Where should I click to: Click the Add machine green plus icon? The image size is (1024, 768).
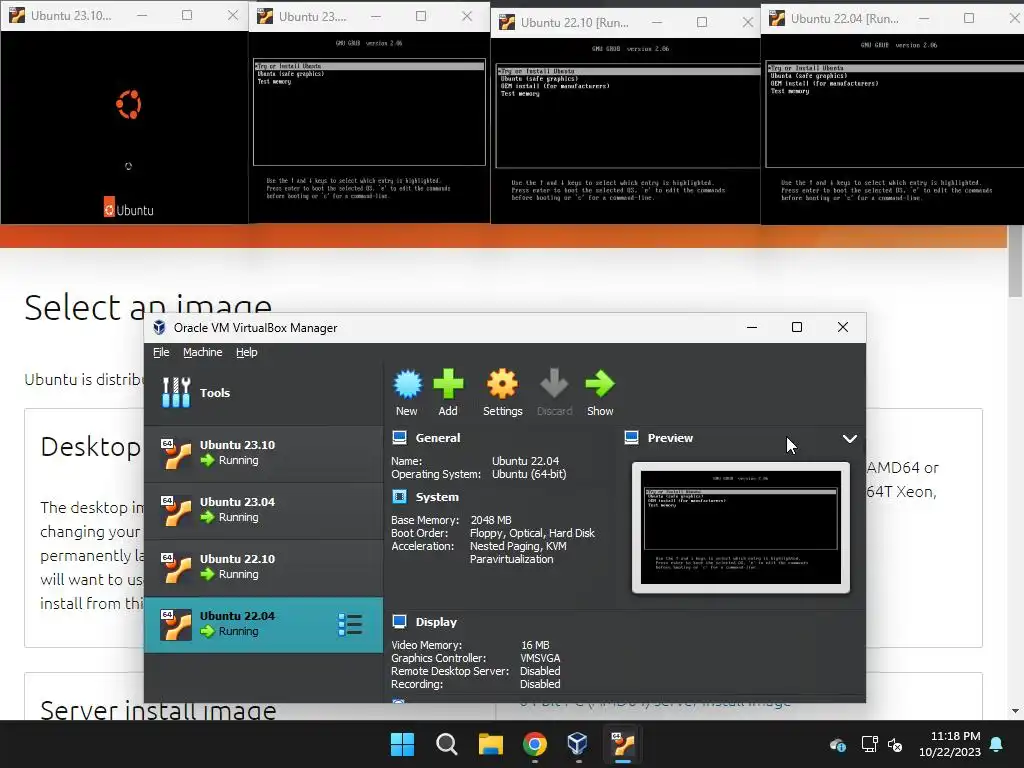pyautogui.click(x=448, y=384)
